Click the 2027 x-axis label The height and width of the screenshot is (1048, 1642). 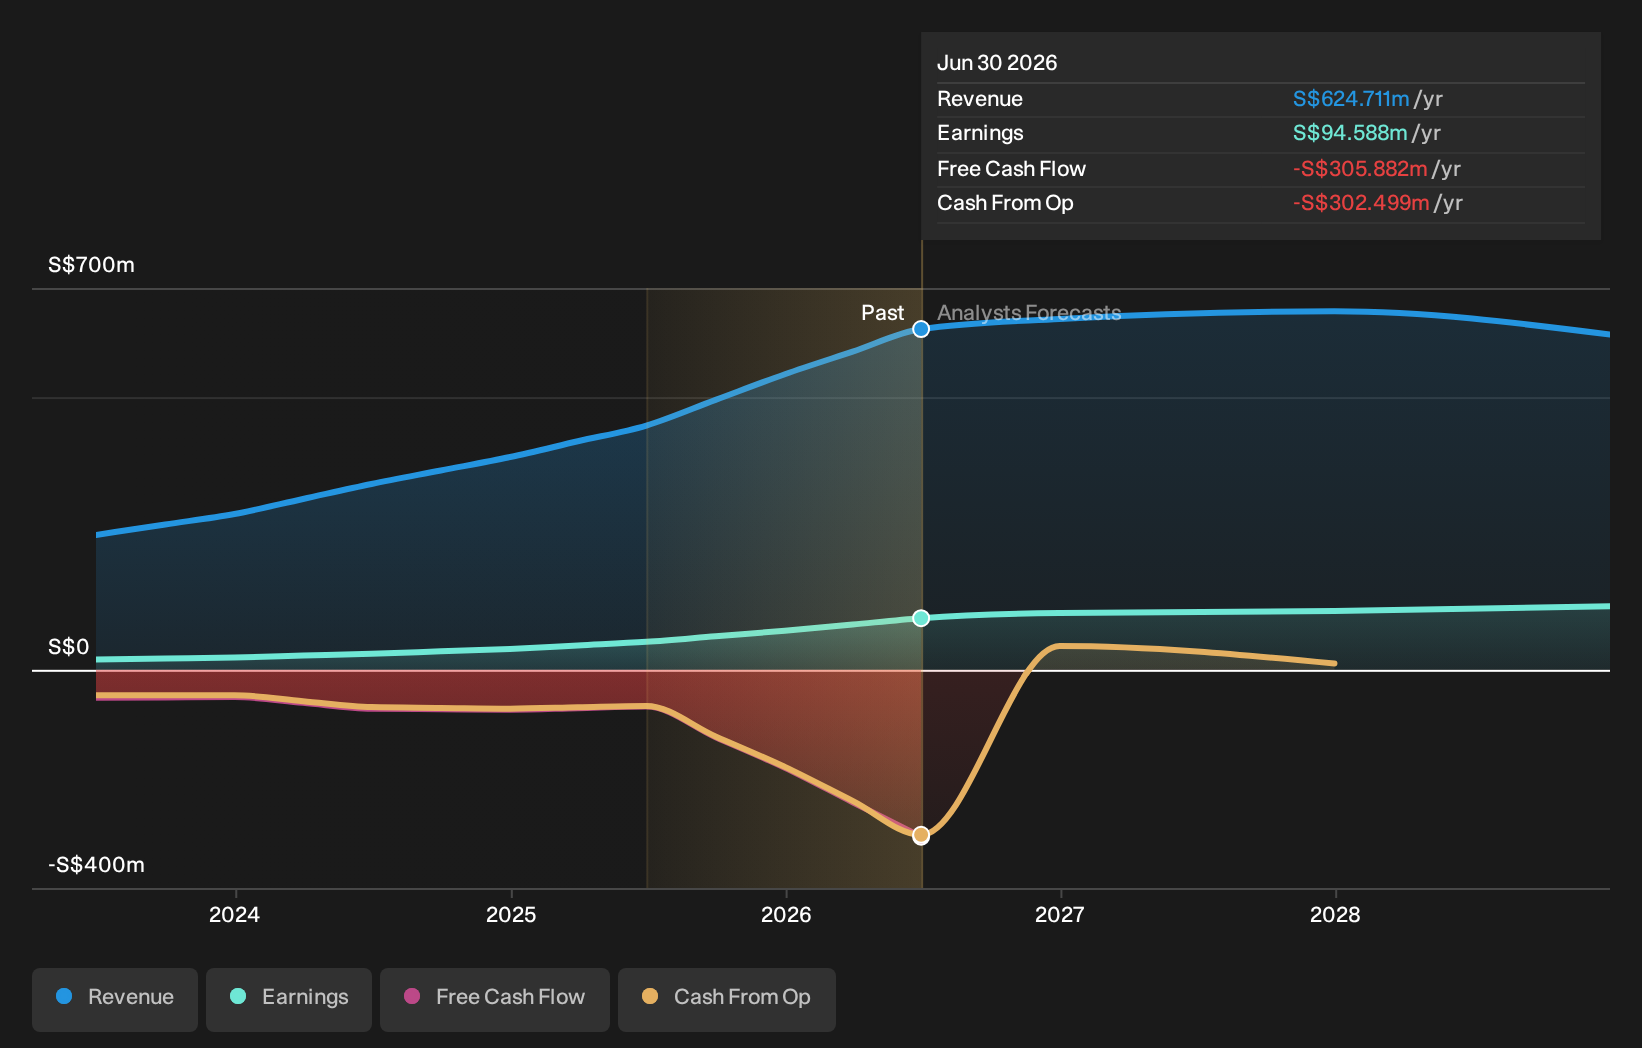click(1060, 915)
